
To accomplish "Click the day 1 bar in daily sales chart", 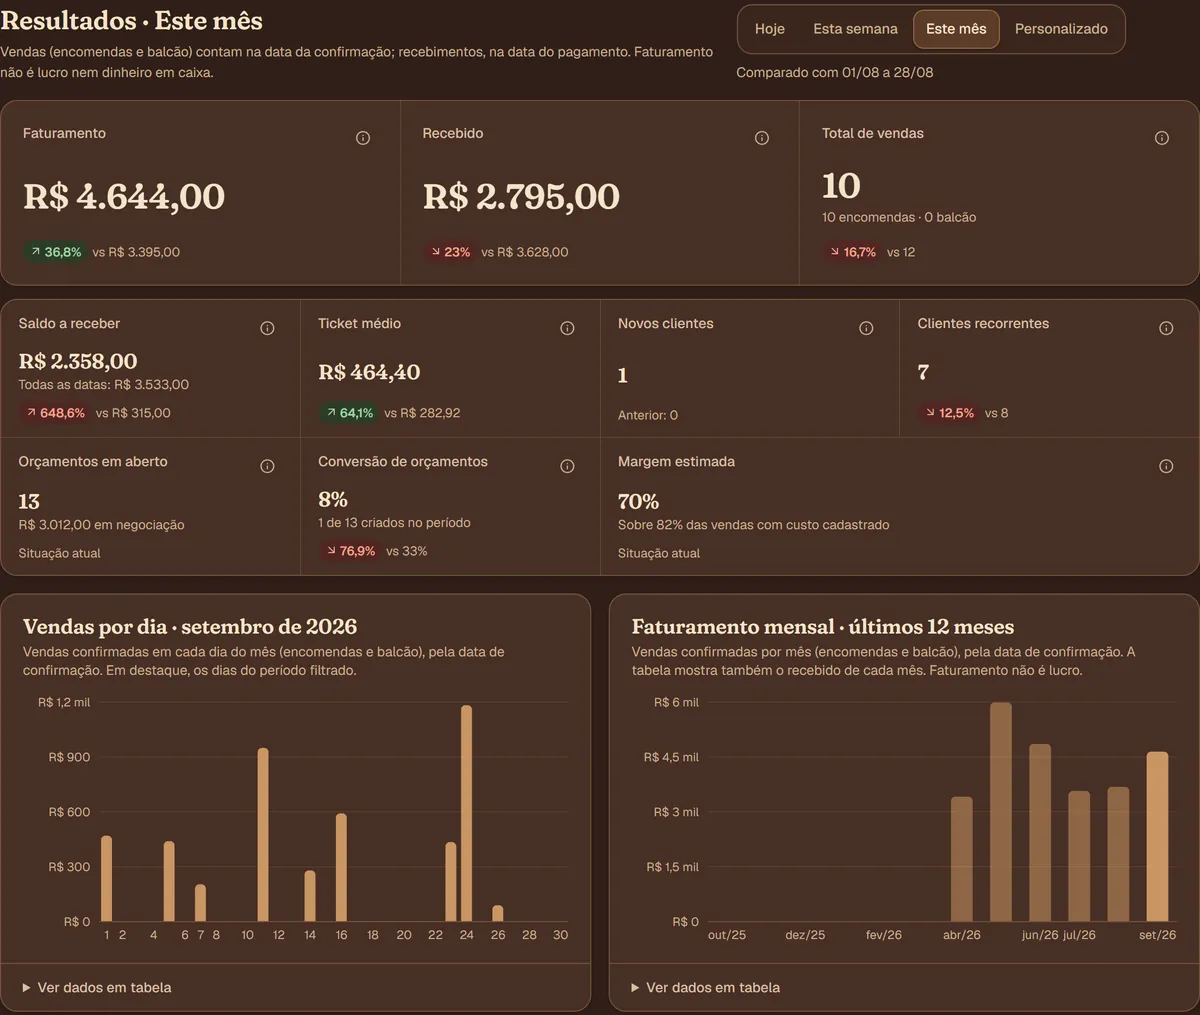I will click(x=107, y=878).
